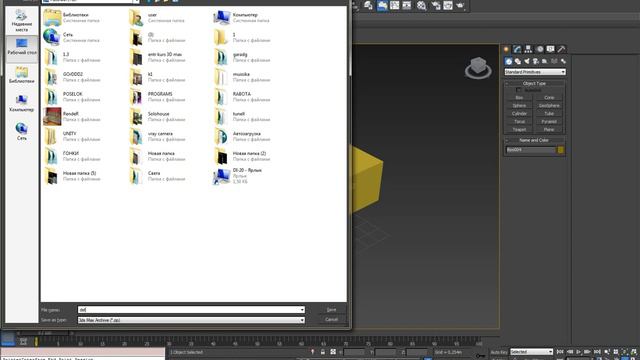Switch to the Motion panel tab
Image resolution: width=640 pixels, height=360 pixels.
coord(540,49)
